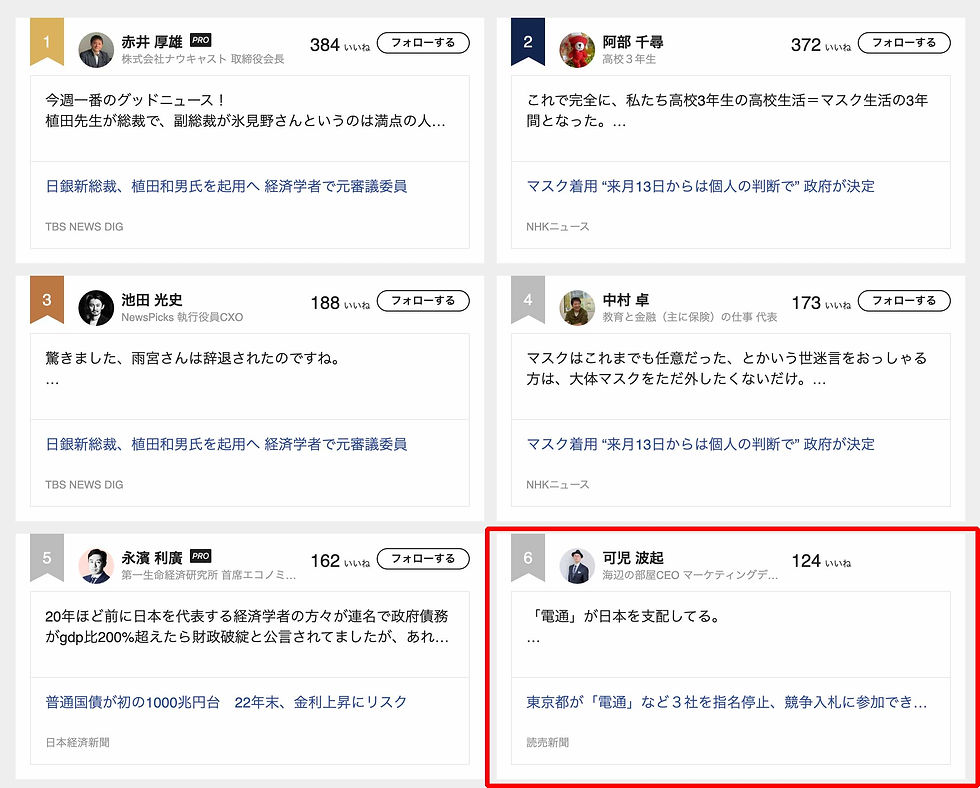Open the 普通国債が初の1000兆円台 article link

click(226, 702)
